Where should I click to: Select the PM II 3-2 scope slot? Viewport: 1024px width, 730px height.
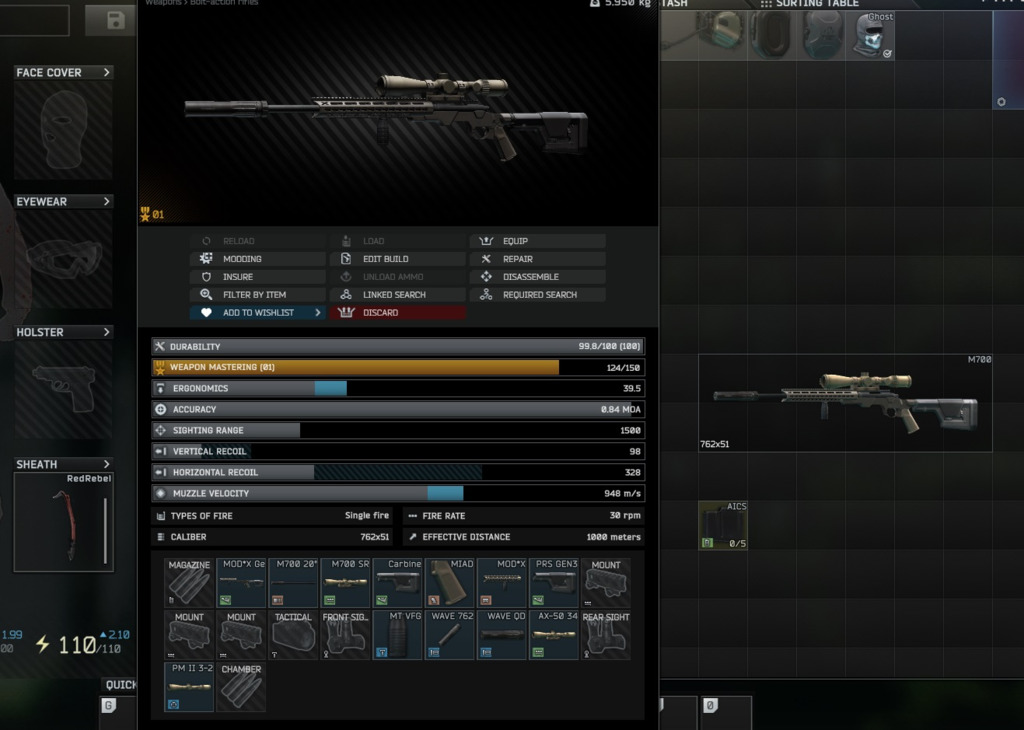tap(189, 687)
